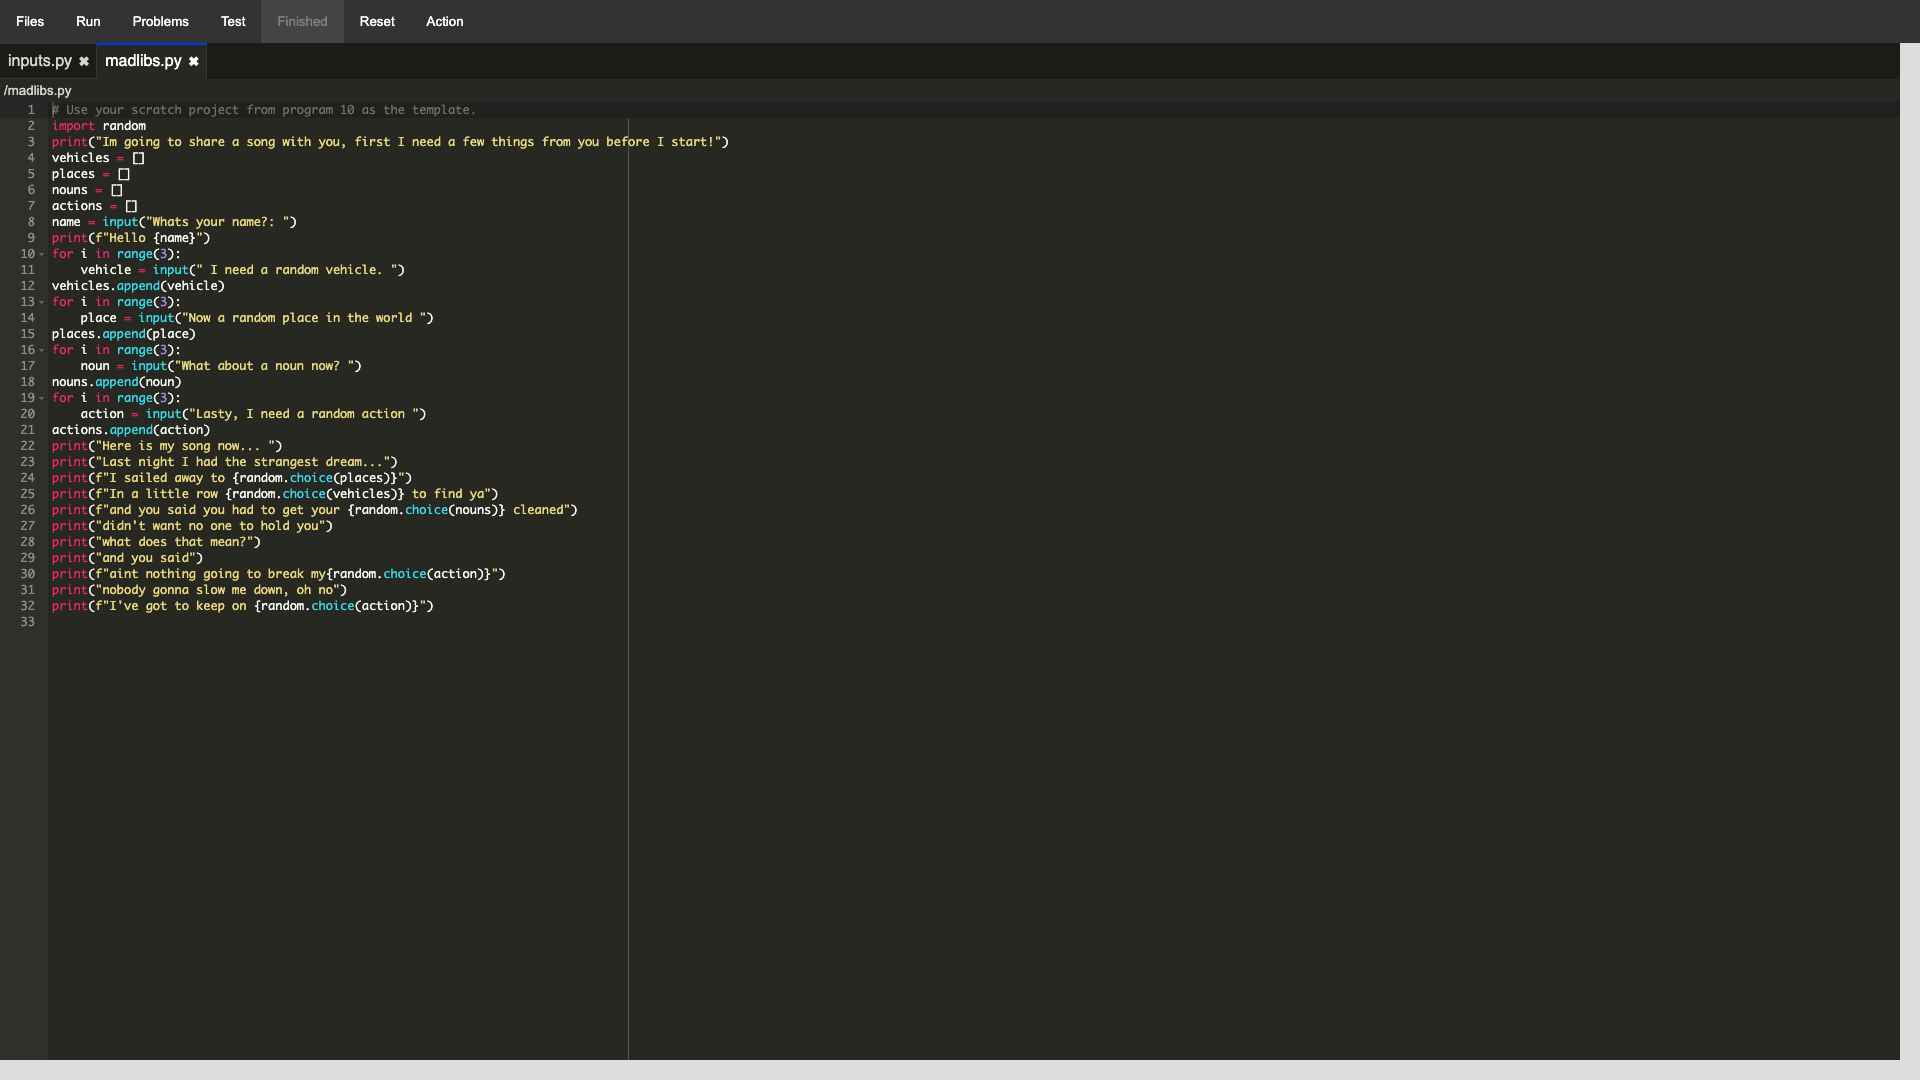
Task: Click line number 33 in the gutter
Action: click(x=28, y=622)
